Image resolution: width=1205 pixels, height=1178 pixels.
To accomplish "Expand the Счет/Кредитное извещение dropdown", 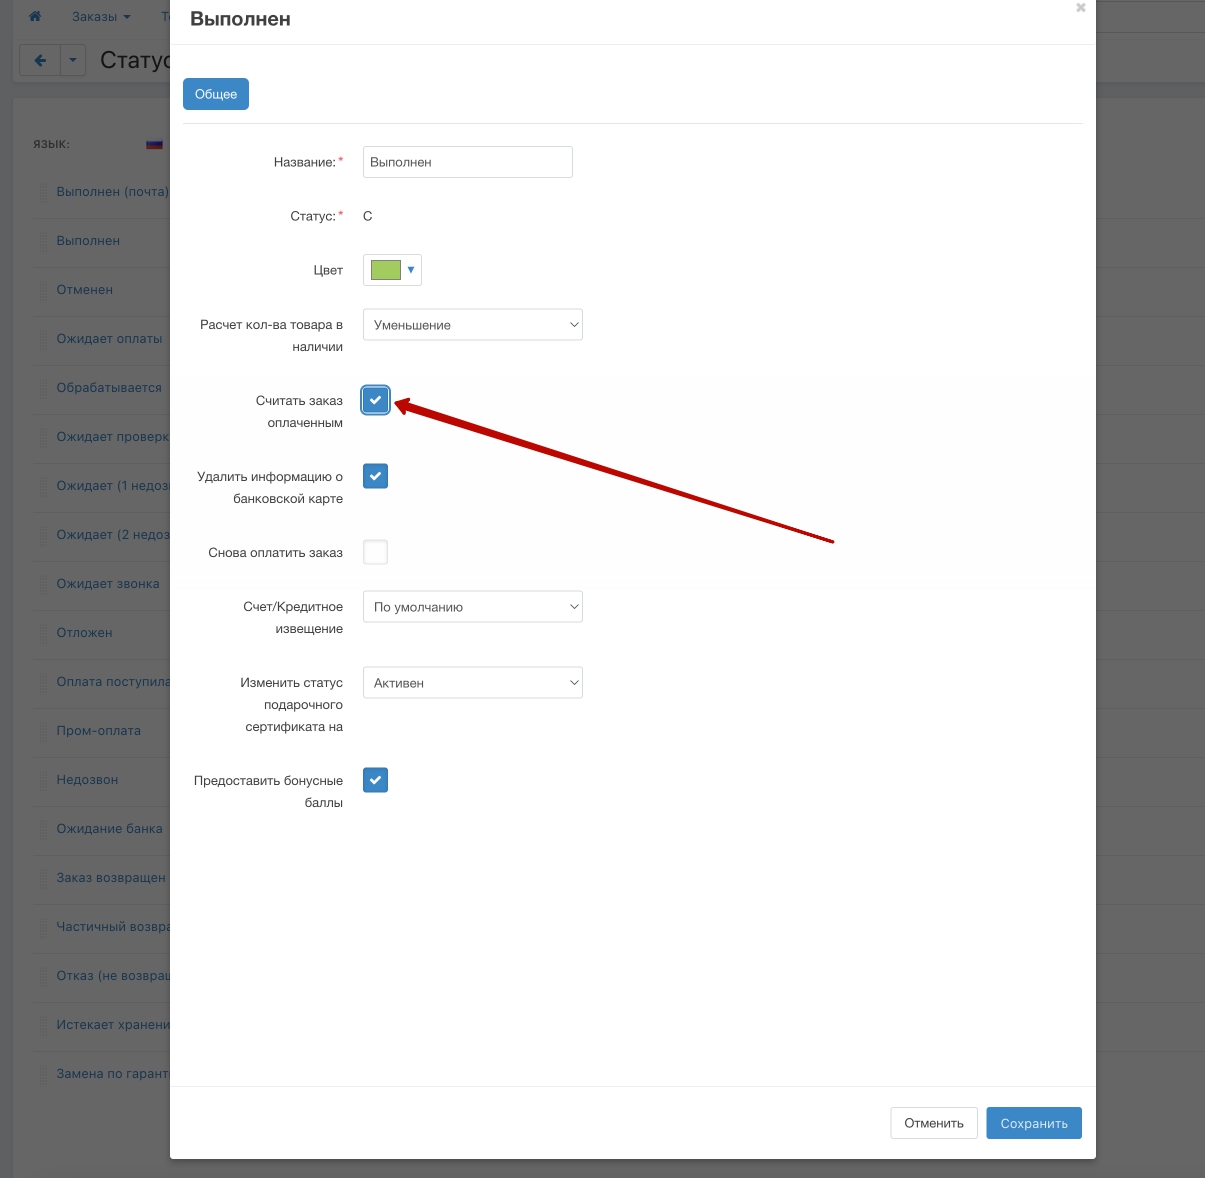I will [x=472, y=607].
